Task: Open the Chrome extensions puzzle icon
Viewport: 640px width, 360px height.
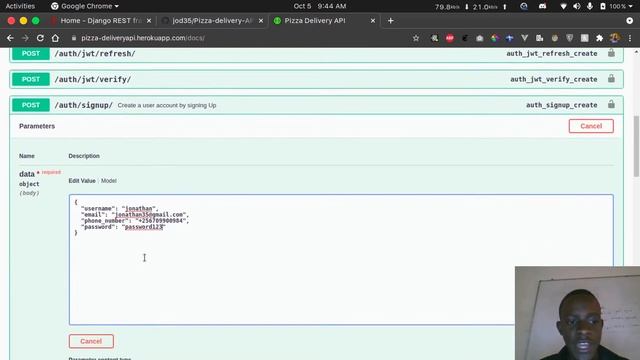Action: point(599,38)
